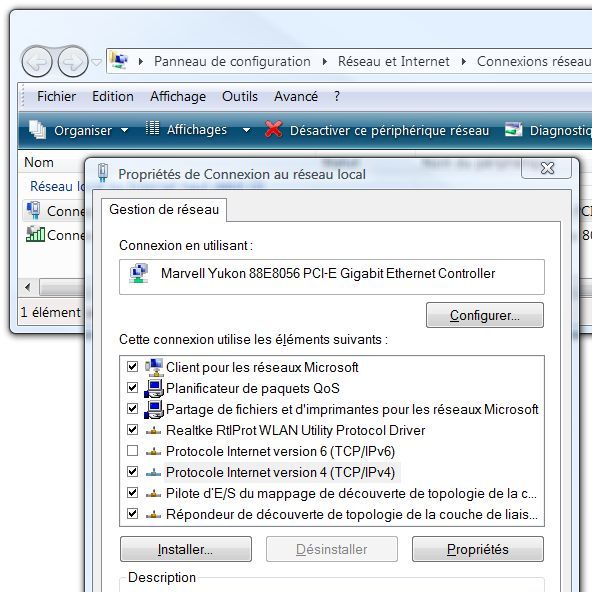Screen dimensions: 592x592
Task: Uncheck Client pour les réseaux Microsoft
Action: tap(133, 367)
